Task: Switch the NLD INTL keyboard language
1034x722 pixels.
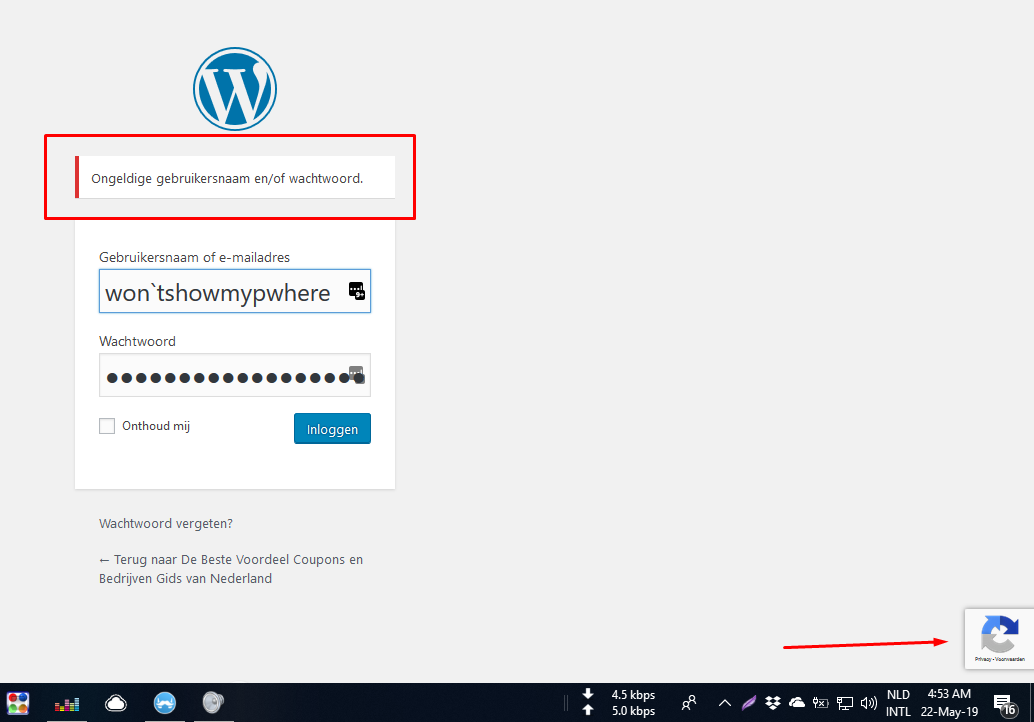Action: 898,703
